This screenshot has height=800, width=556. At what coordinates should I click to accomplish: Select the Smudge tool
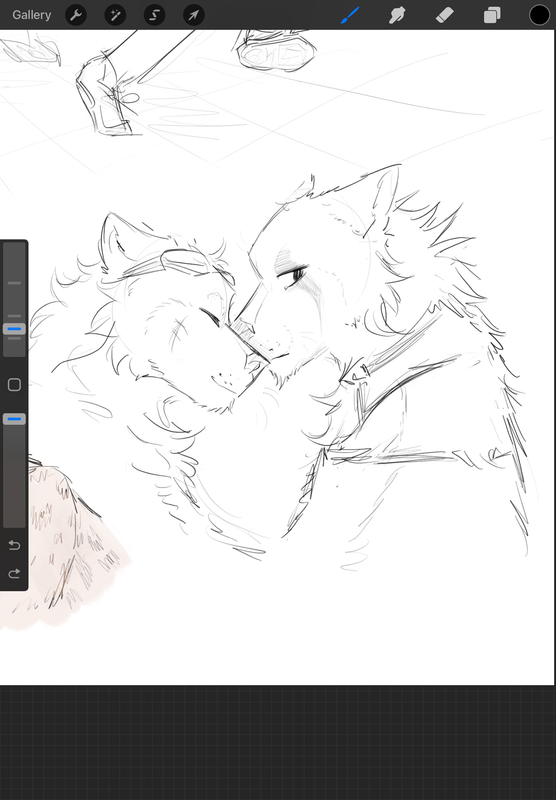397,15
